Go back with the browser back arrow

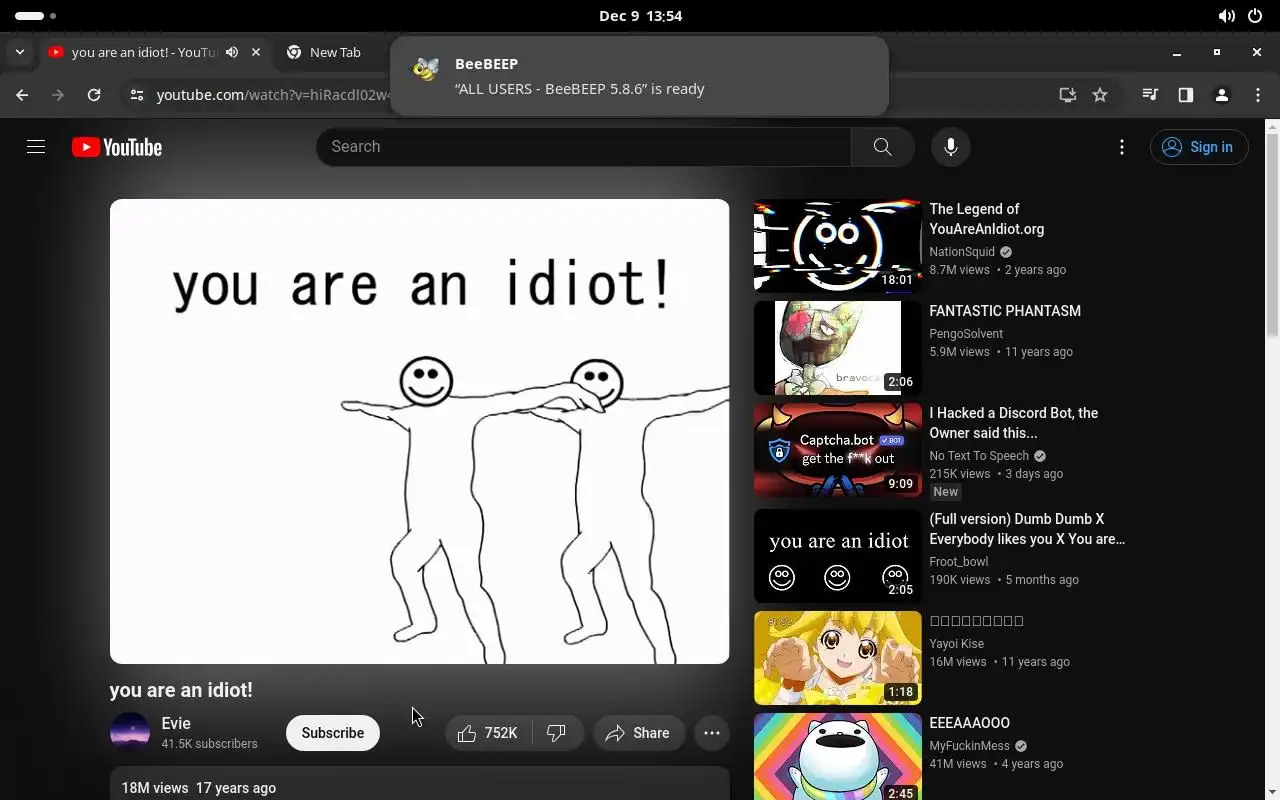[x=22, y=95]
